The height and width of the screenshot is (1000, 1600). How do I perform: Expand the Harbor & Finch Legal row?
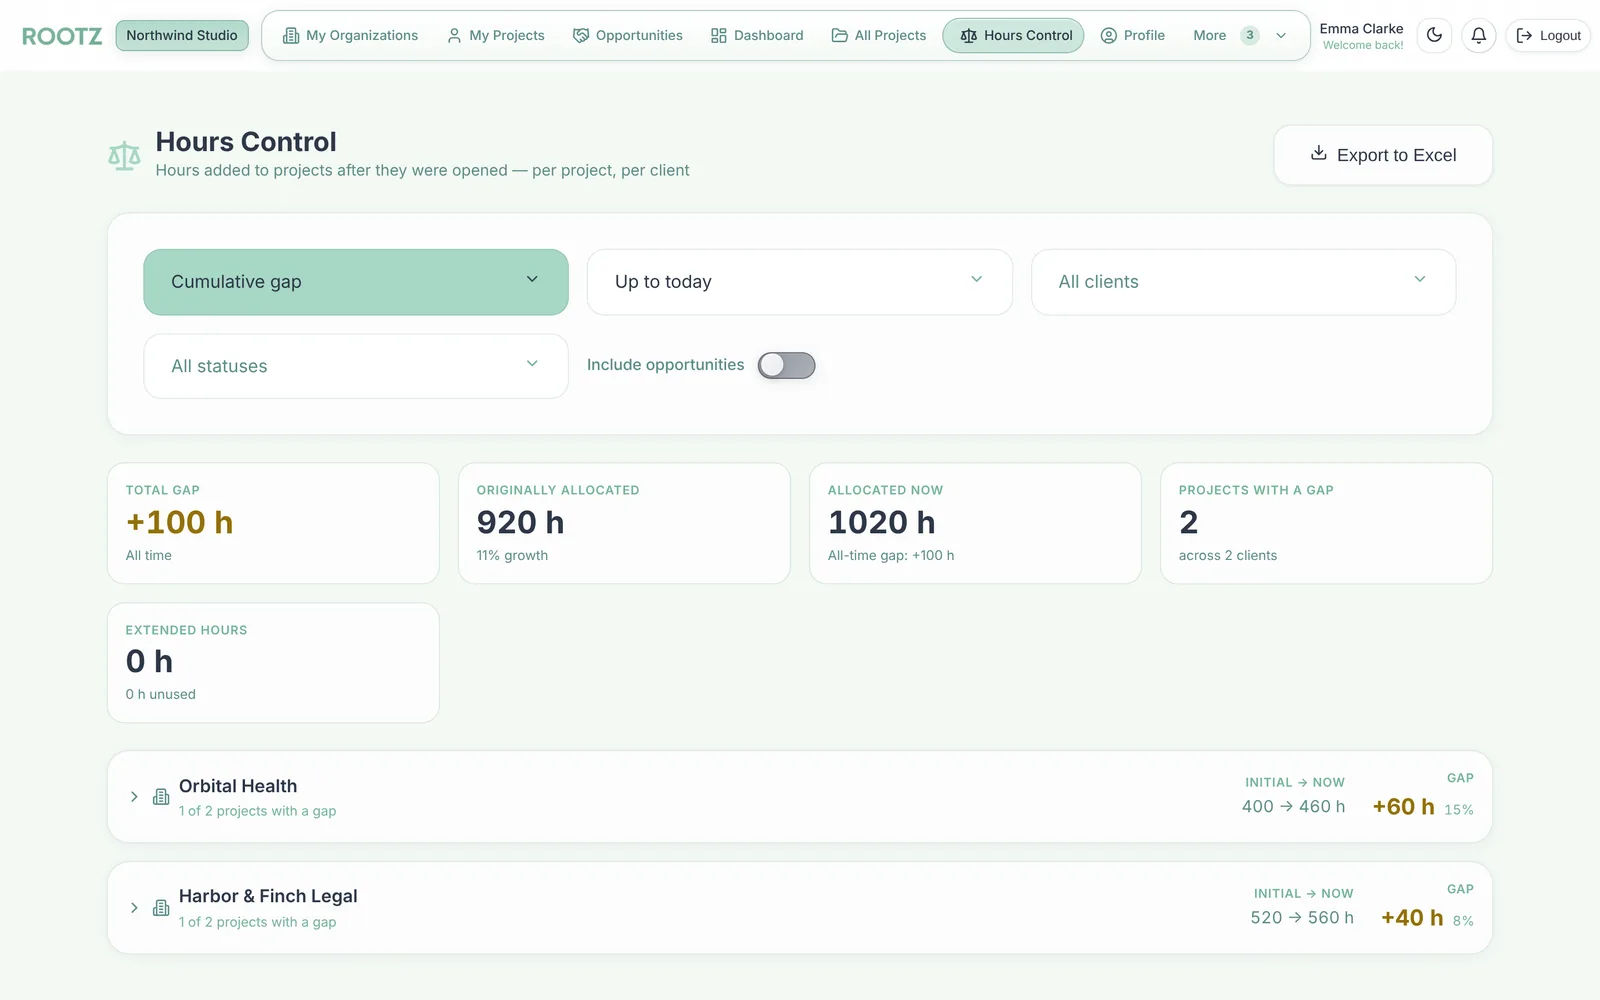(x=134, y=908)
